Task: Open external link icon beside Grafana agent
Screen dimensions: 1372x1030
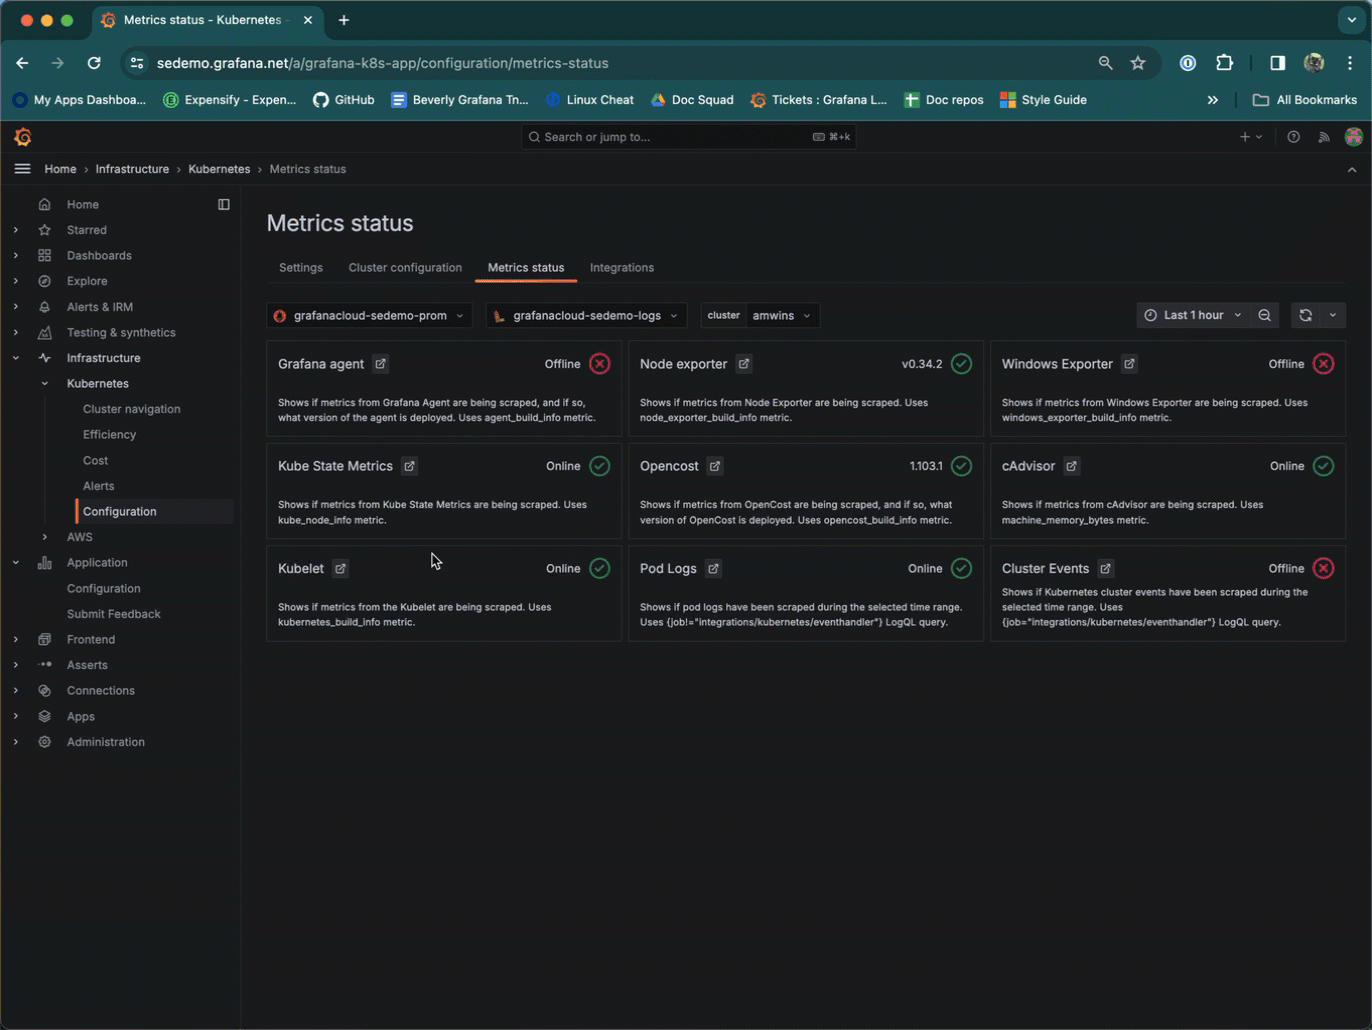Action: coord(380,364)
